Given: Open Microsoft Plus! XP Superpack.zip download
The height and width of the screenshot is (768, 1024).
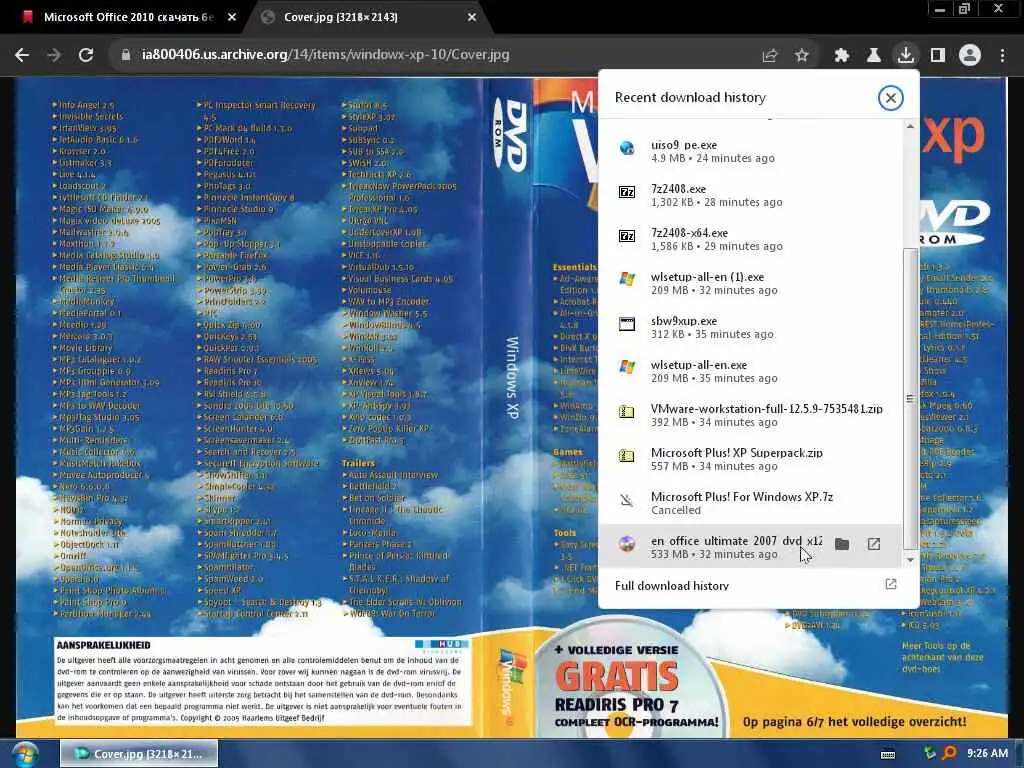Looking at the screenshot, I should [x=749, y=459].
